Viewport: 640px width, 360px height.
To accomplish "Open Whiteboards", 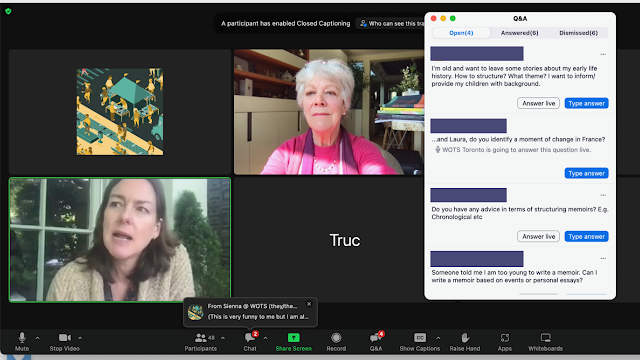I will [x=545, y=342].
